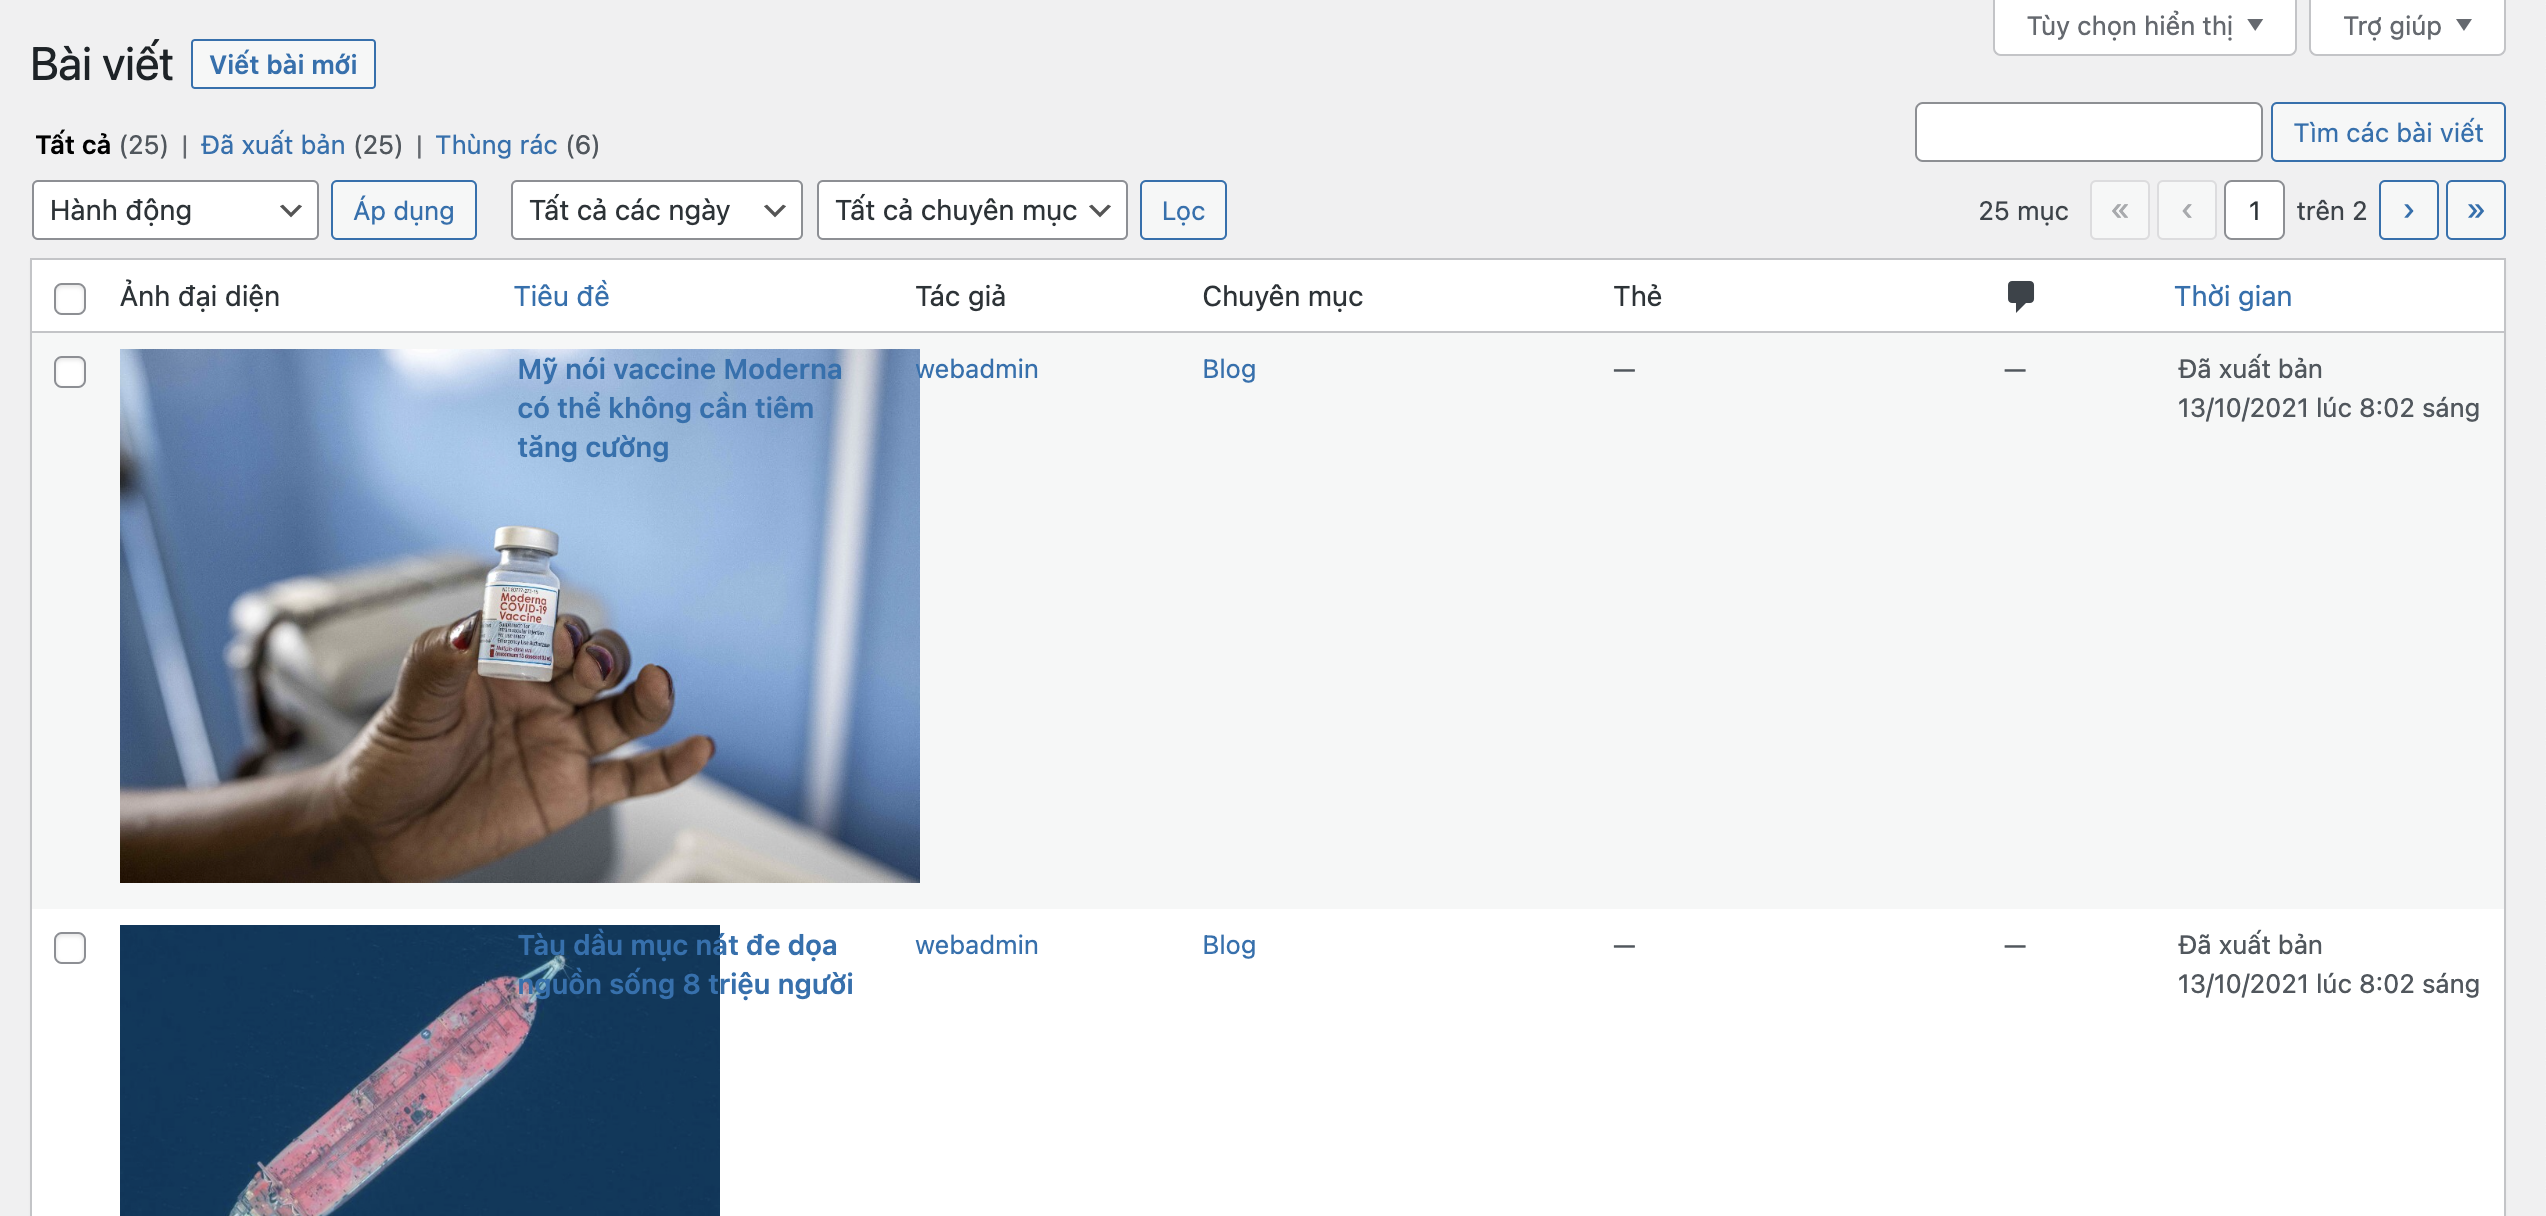The image size is (2546, 1216).
Task: Open Tất cả chuyên mục category dropdown
Action: [971, 210]
